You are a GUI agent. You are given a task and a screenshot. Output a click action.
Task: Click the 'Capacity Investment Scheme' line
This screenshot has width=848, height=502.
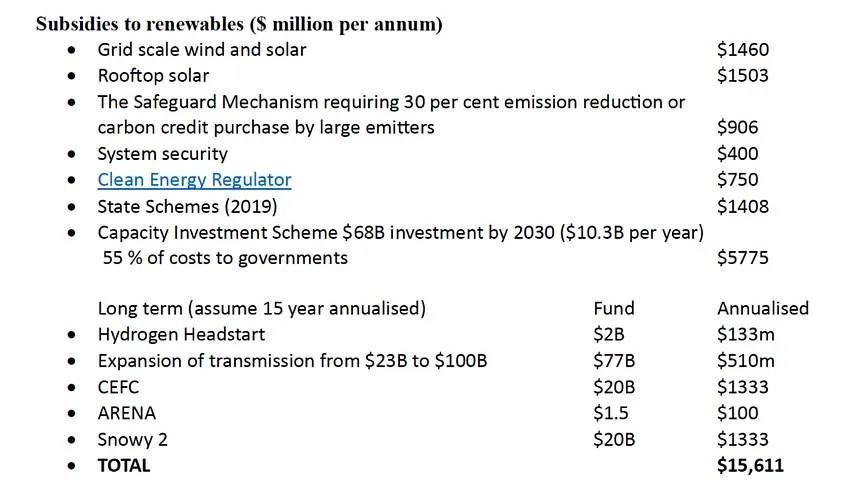401,232
